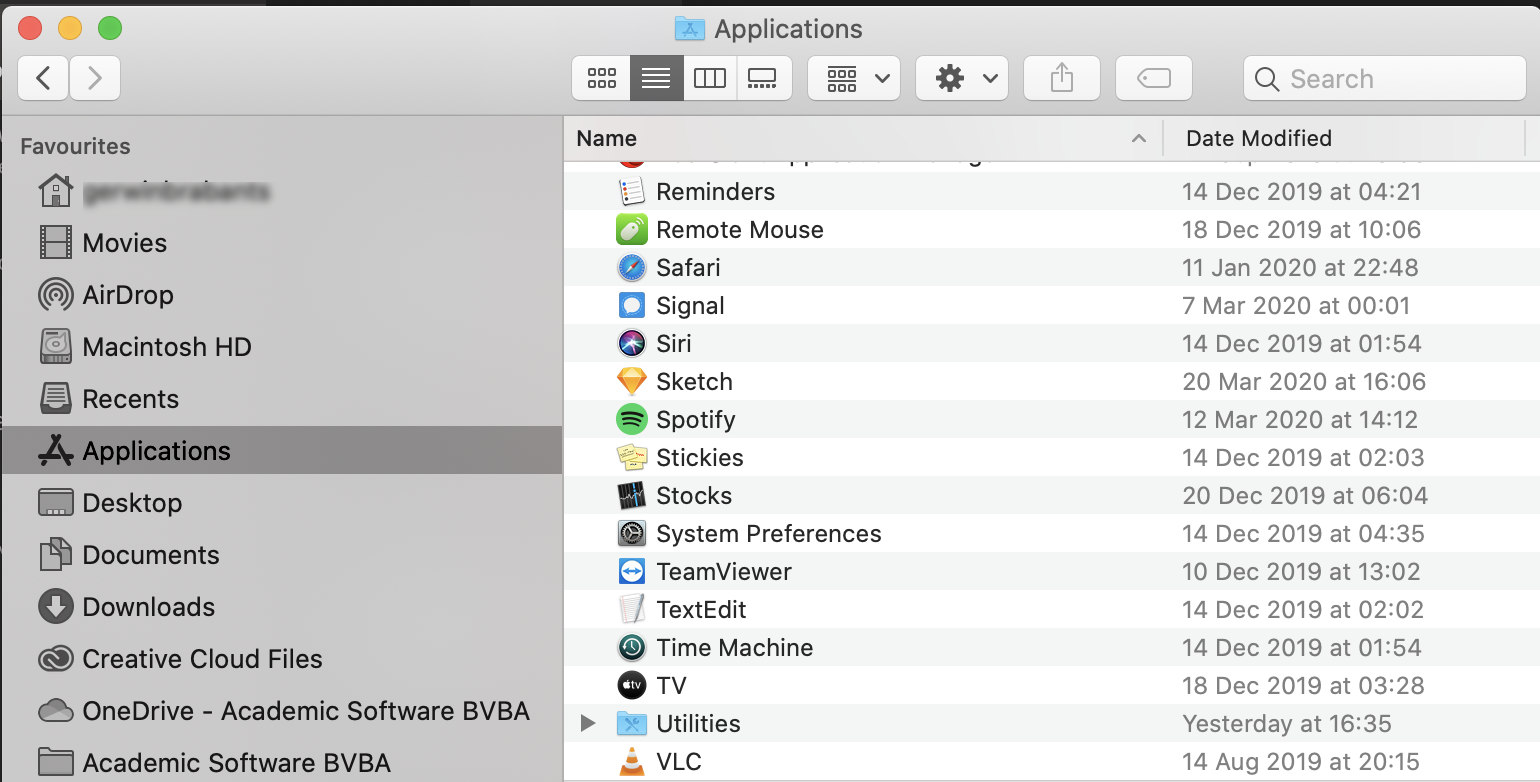Open OneDrive - Academic Software BVBA
This screenshot has height=782, width=1540.
click(x=284, y=711)
